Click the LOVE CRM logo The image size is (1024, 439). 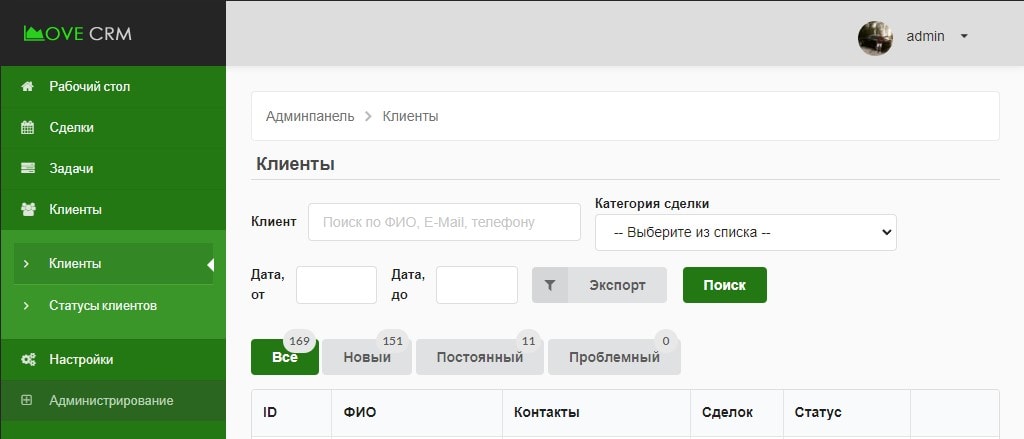coord(78,33)
